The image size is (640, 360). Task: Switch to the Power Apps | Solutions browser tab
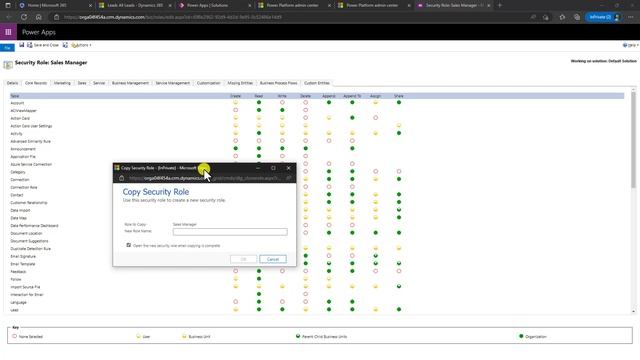pos(214,5)
